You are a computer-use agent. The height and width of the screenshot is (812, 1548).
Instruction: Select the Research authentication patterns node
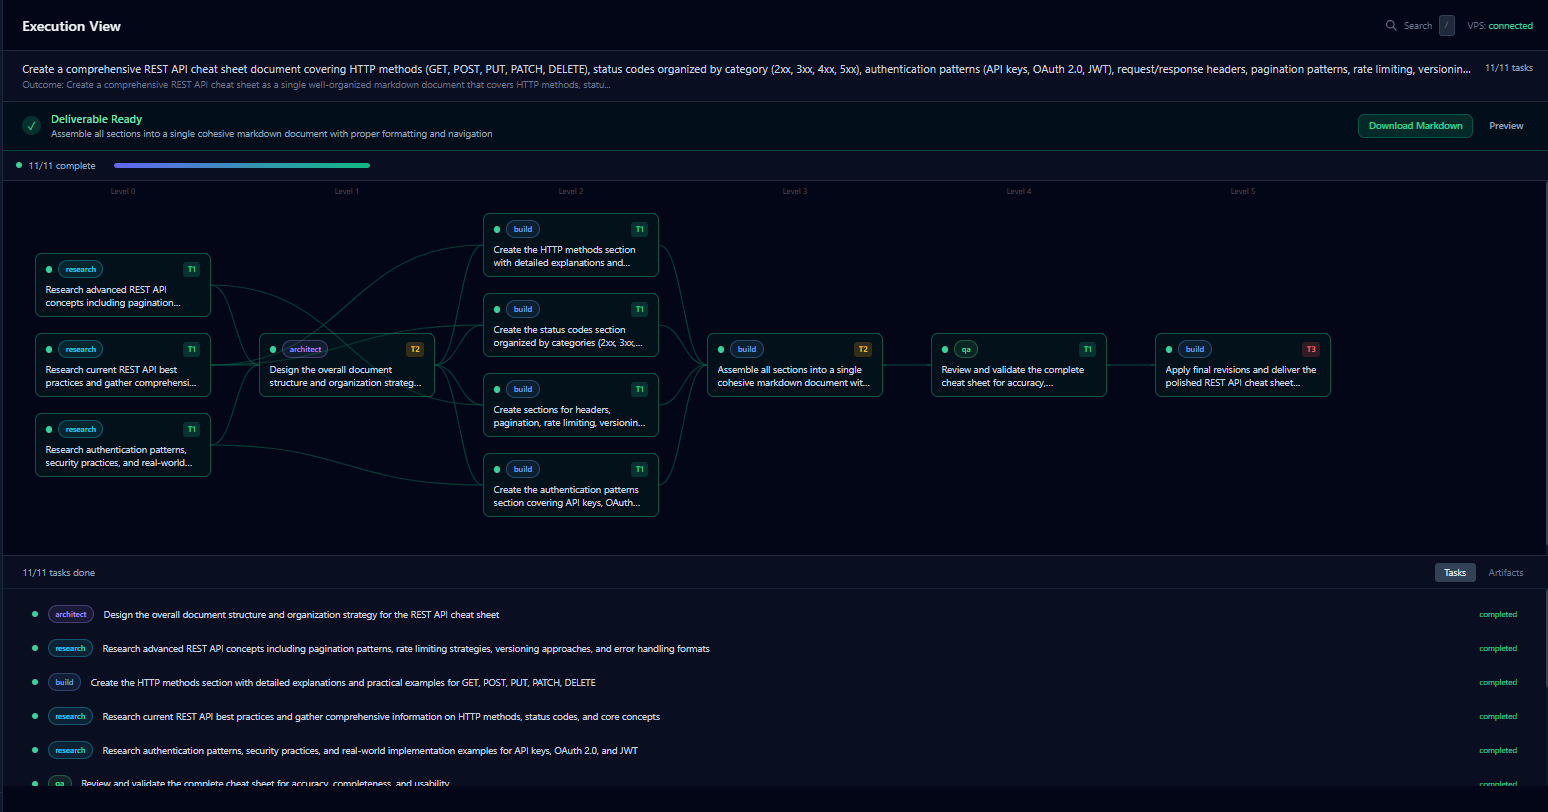pyautogui.click(x=123, y=445)
